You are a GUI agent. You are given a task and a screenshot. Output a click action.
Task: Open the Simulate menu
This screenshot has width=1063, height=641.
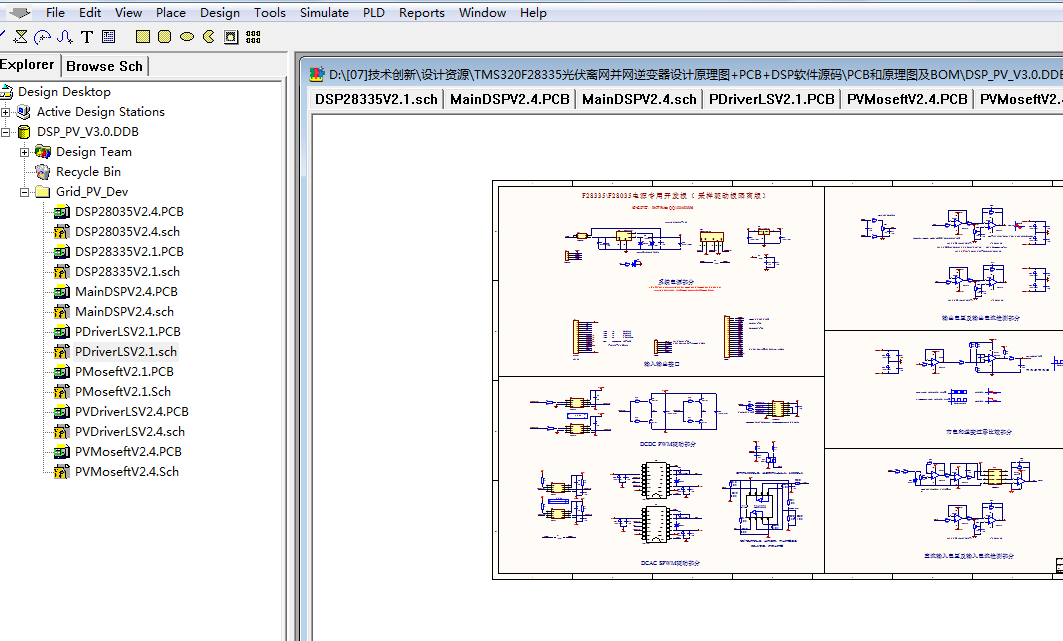(324, 12)
